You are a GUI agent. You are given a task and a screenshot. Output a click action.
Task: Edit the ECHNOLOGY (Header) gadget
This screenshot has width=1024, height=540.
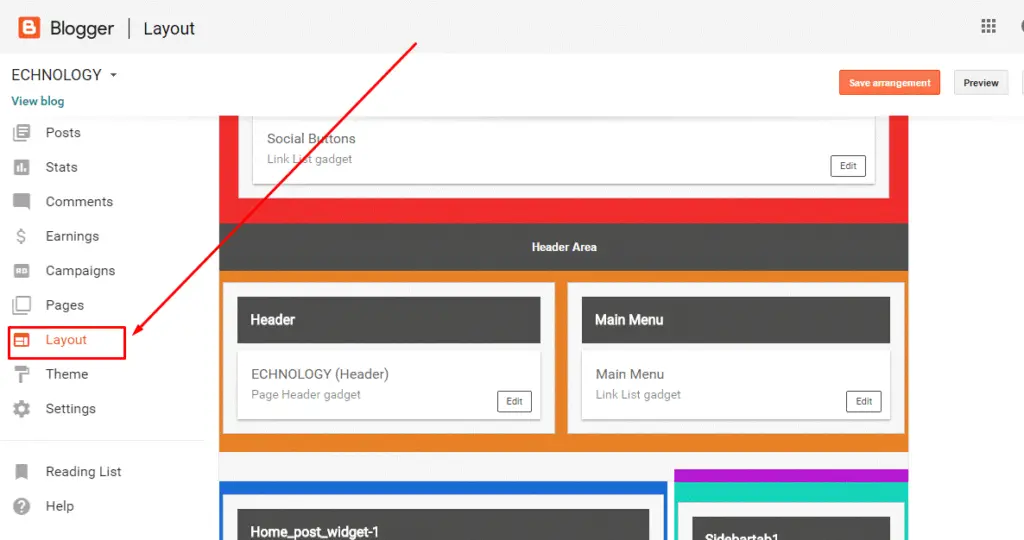click(x=514, y=402)
